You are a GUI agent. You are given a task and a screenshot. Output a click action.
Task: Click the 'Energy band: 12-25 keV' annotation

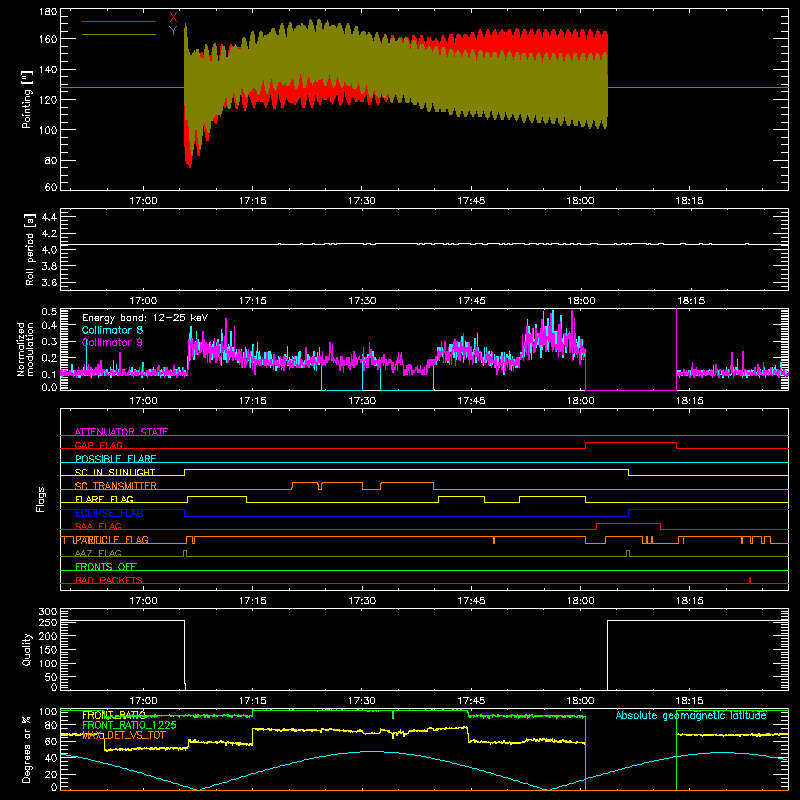tap(145, 318)
